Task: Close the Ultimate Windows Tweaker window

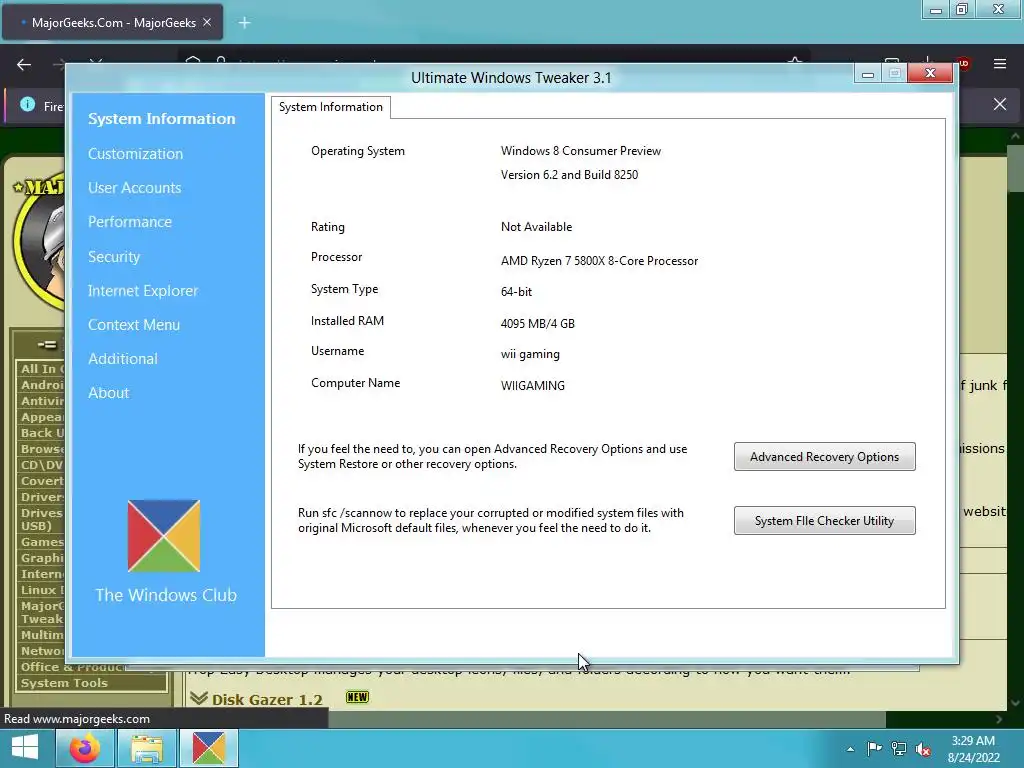Action: pos(931,73)
